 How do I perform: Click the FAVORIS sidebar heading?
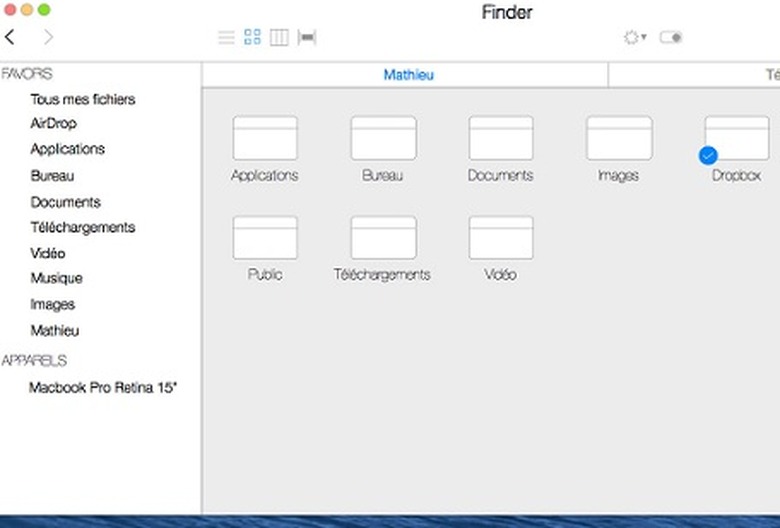27,74
